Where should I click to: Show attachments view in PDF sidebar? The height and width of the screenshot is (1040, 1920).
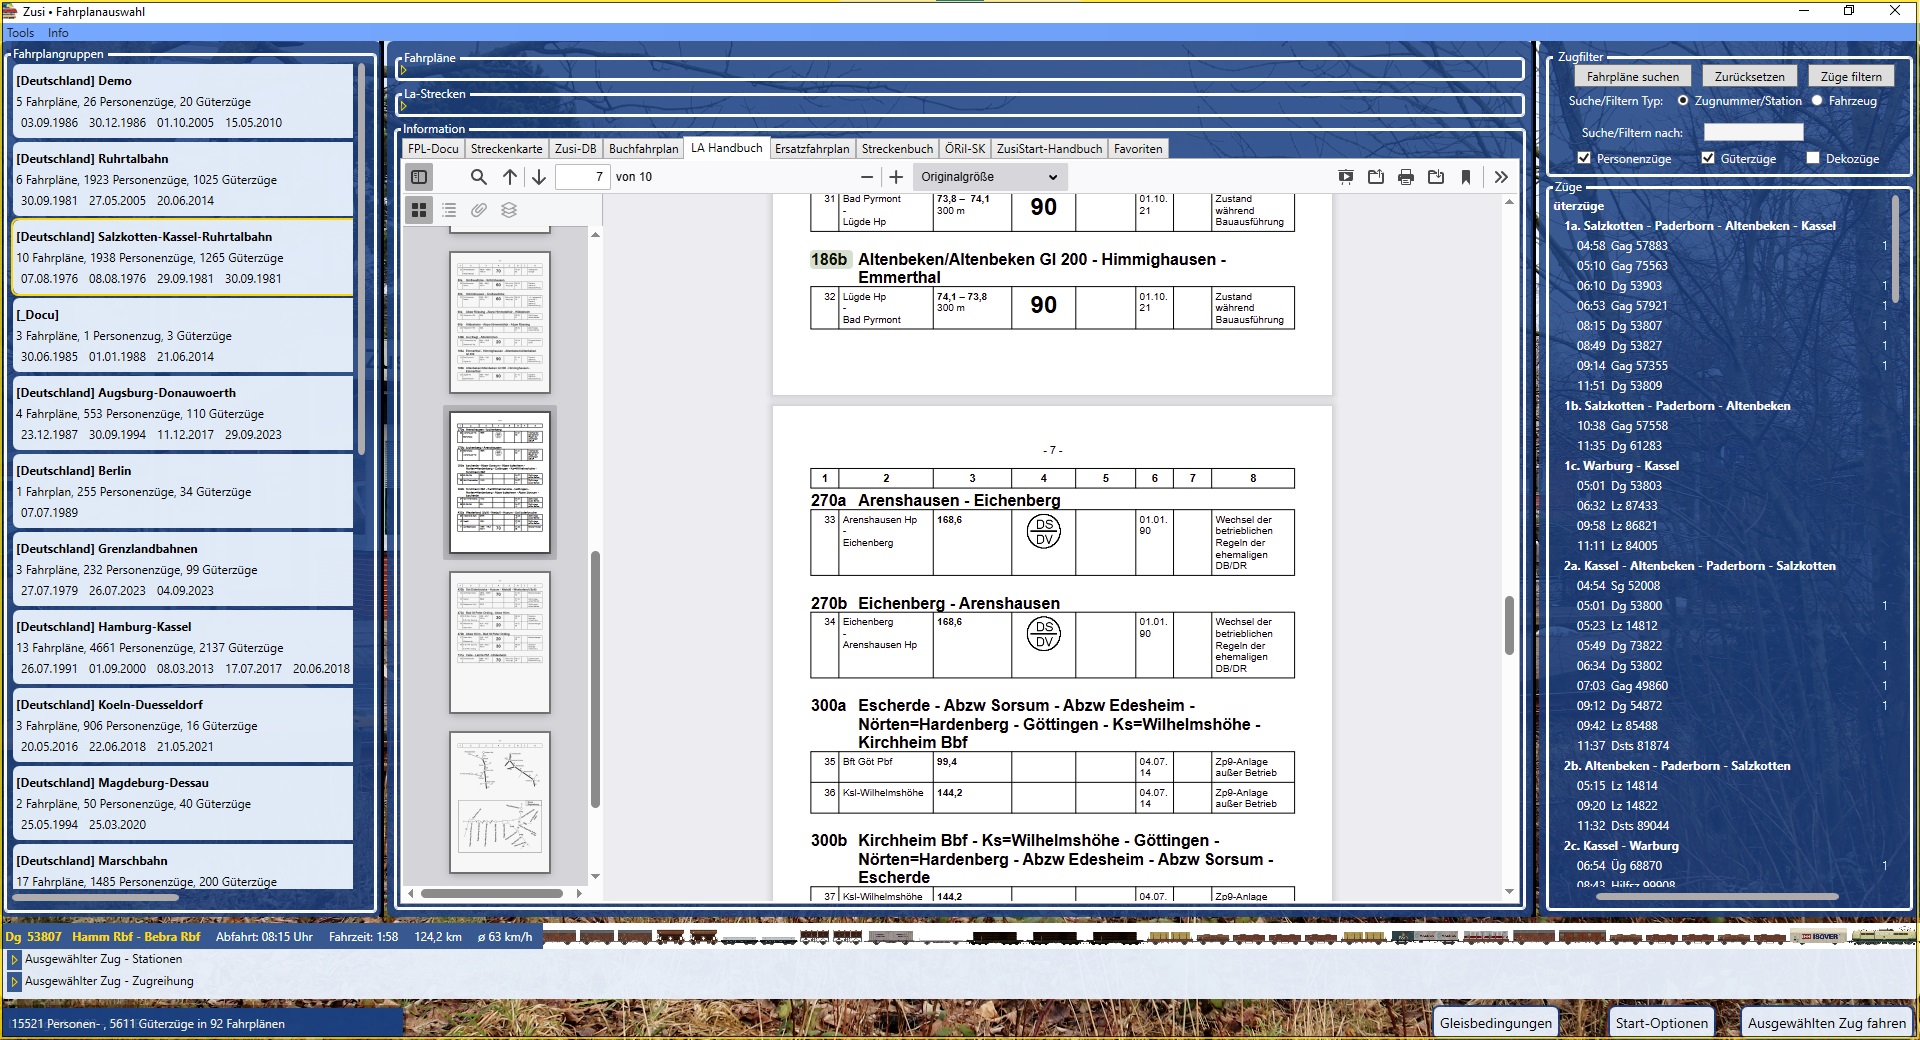pyautogui.click(x=479, y=210)
